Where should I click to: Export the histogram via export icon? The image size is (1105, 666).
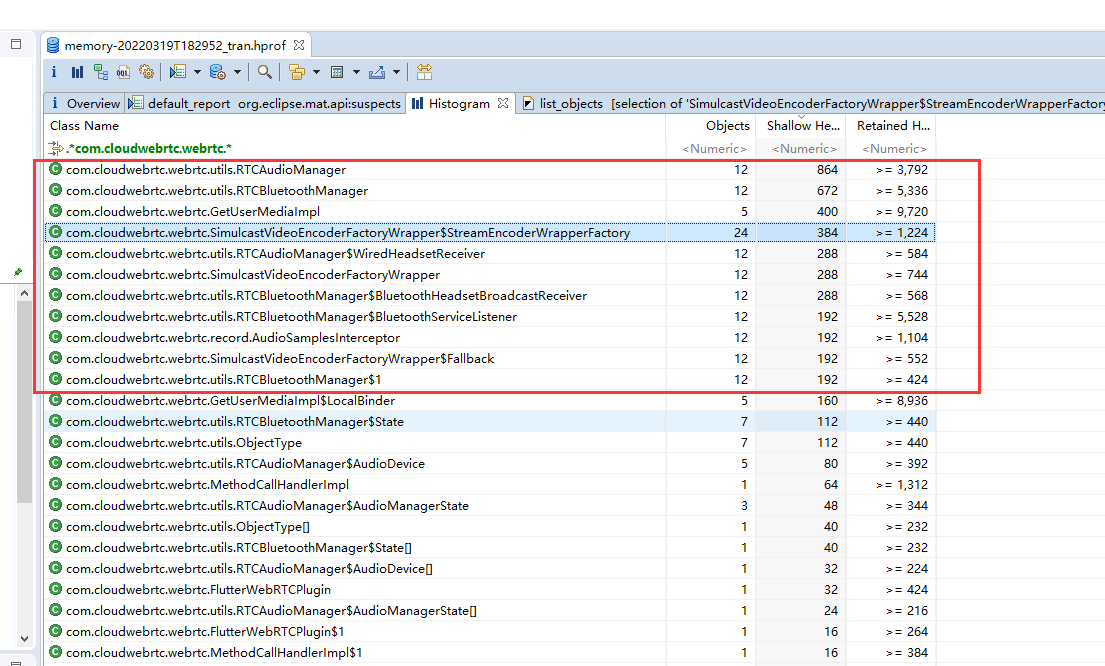coord(377,71)
